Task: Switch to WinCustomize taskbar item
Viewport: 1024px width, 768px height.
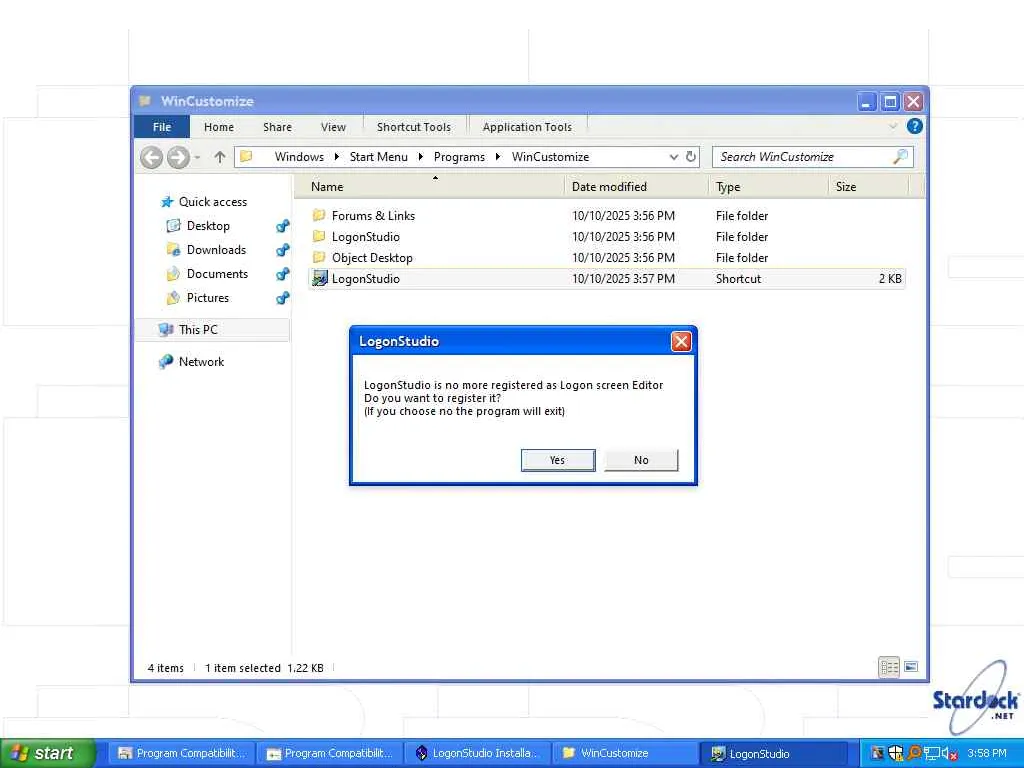Action: [x=626, y=754]
